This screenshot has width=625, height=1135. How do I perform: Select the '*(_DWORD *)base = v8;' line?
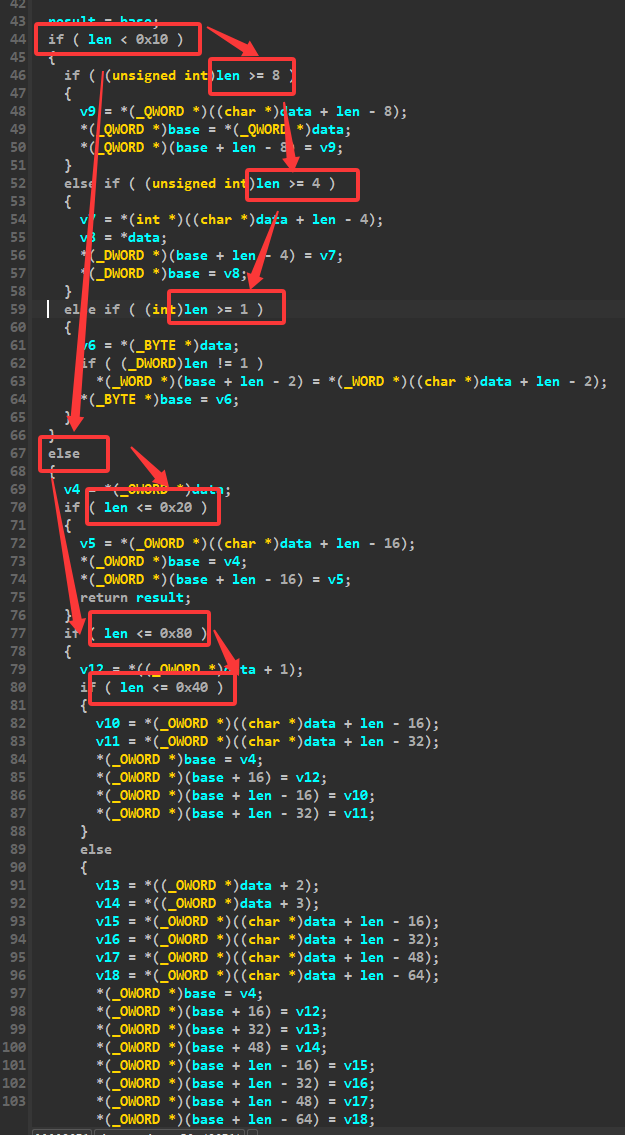(164, 274)
